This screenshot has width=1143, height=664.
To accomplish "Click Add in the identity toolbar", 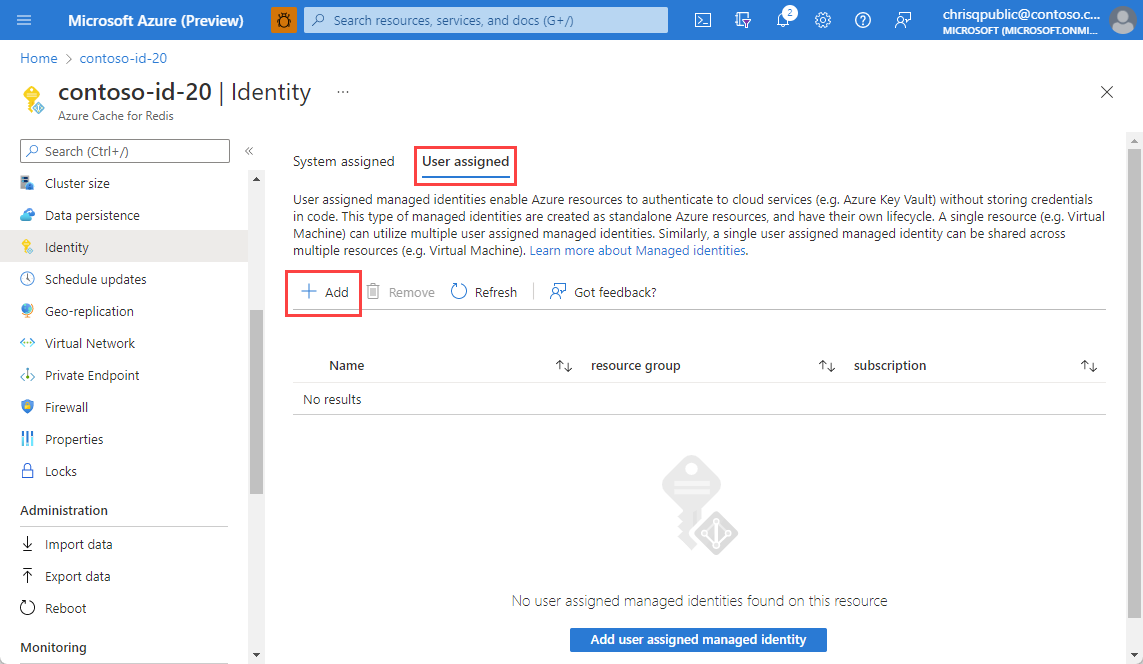I will [325, 292].
